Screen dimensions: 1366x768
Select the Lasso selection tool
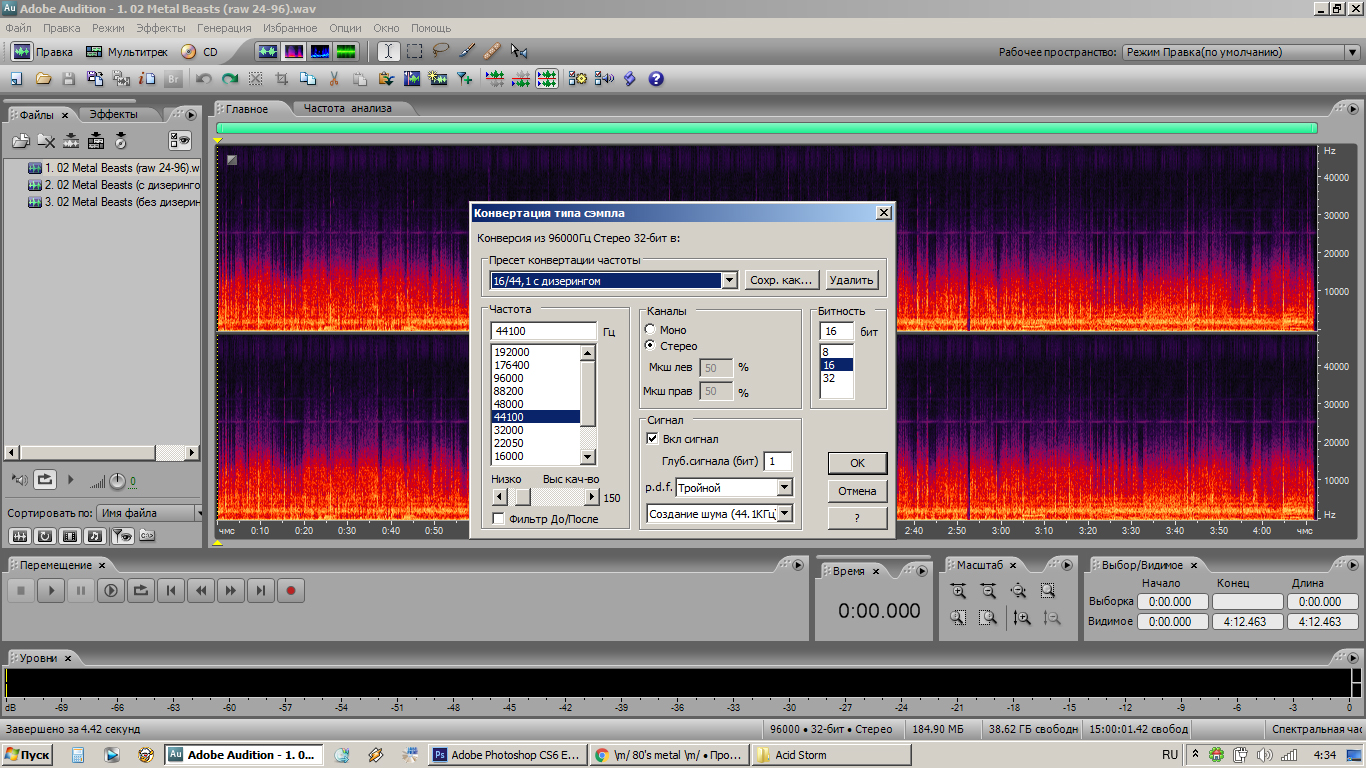(440, 51)
